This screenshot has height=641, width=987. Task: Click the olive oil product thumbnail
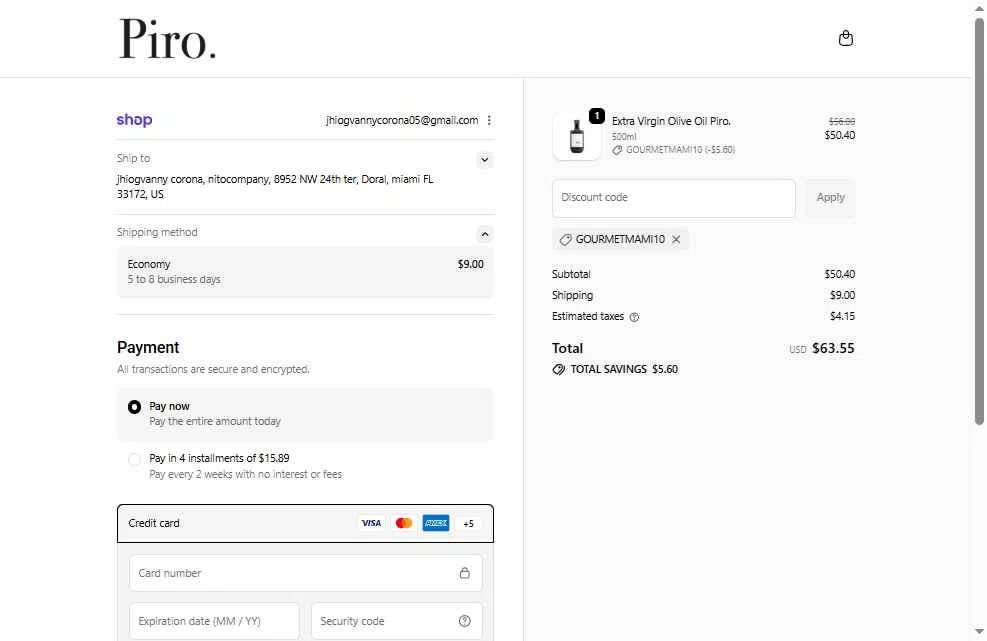(577, 136)
